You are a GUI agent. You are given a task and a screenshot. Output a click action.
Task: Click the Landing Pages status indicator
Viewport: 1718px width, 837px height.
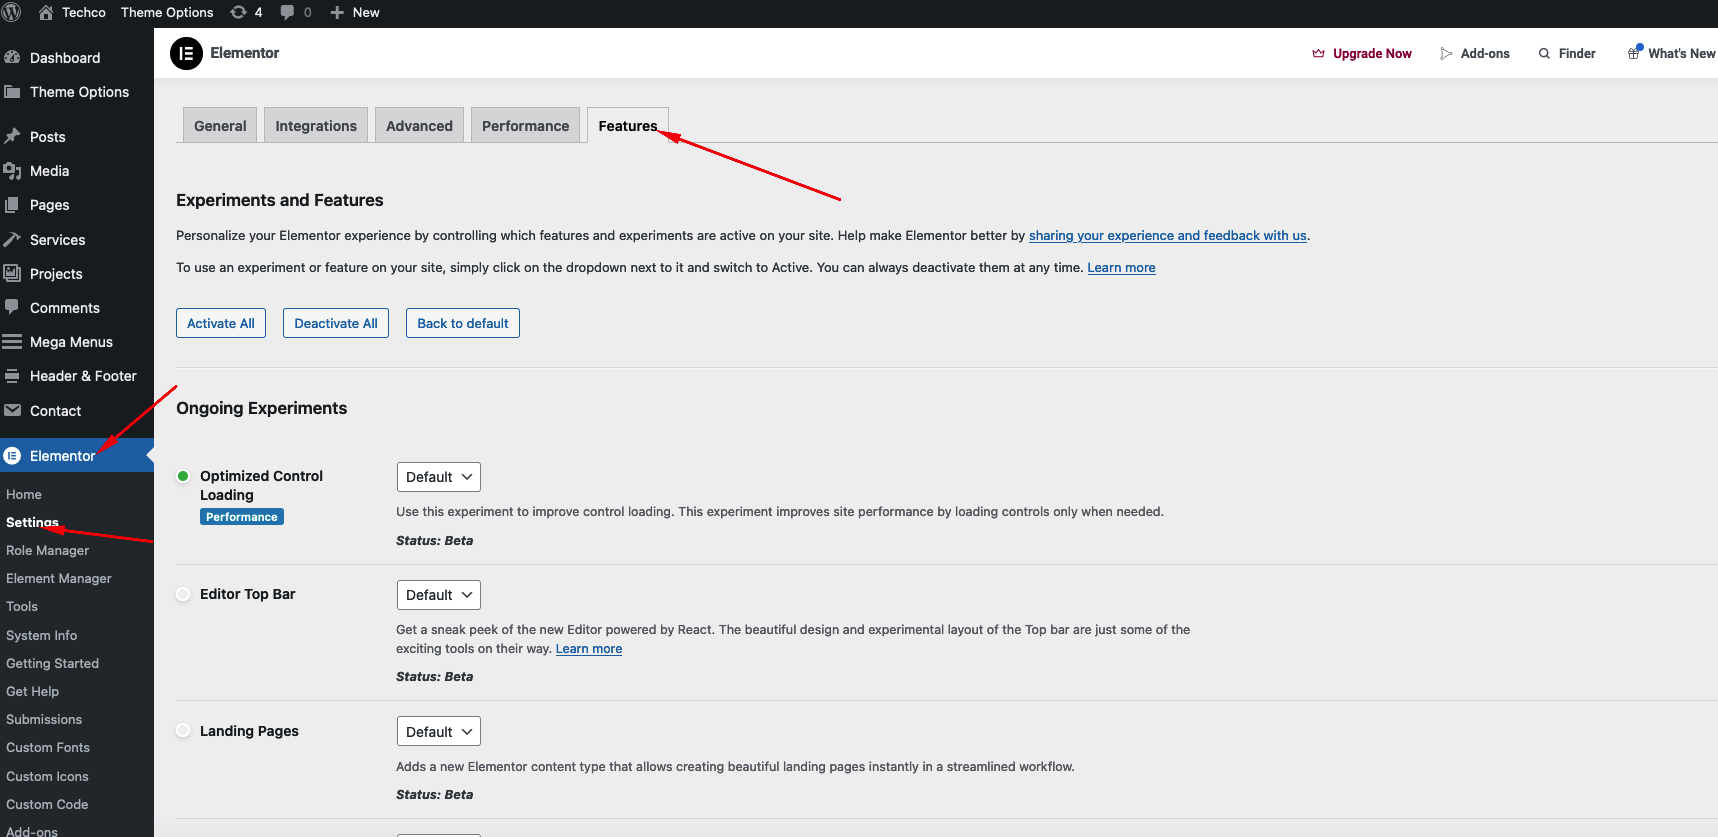click(183, 731)
